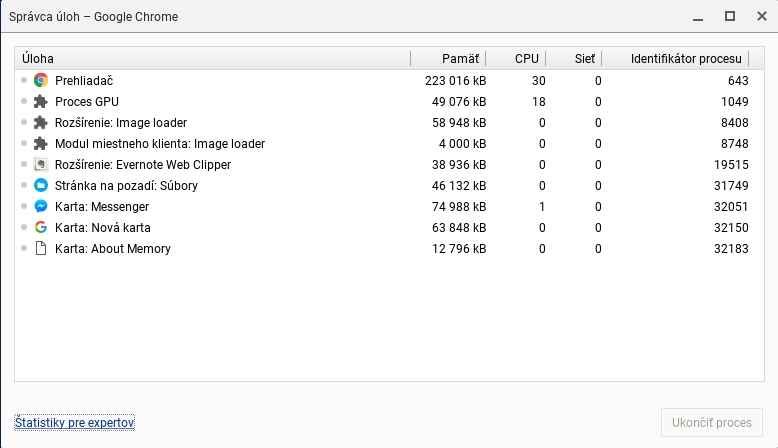Click the page icon for About Memory
This screenshot has width=778, height=448.
point(41,249)
